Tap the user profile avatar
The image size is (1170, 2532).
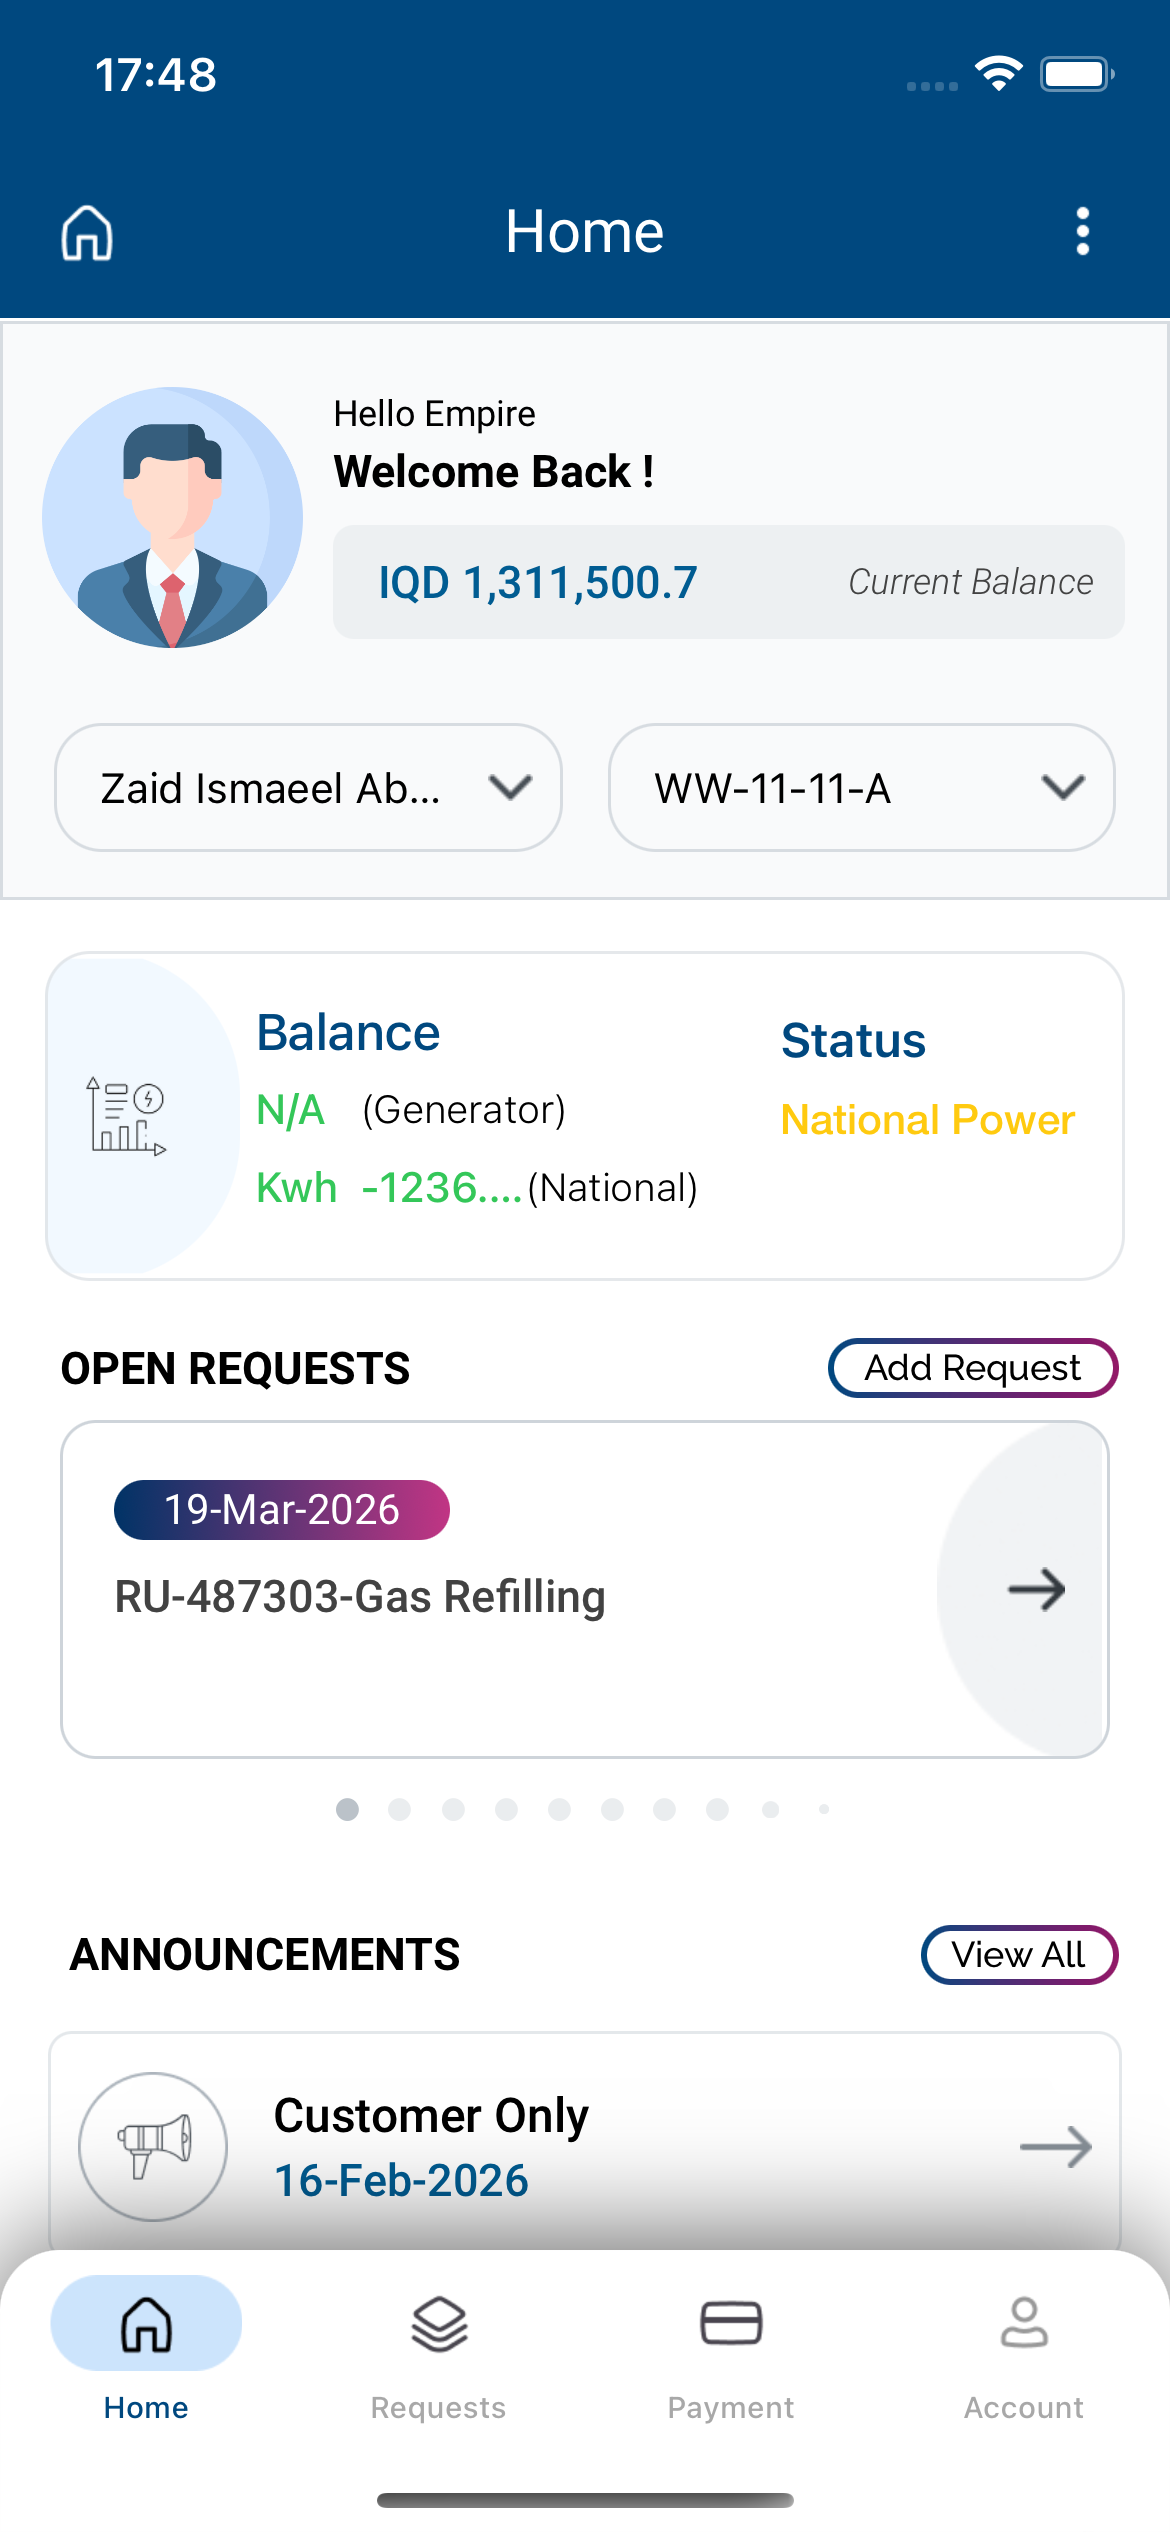point(172,518)
